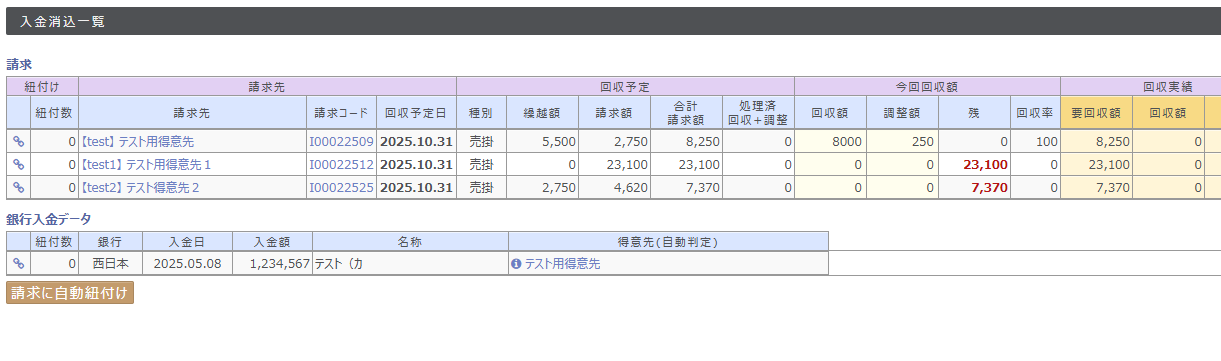The width and height of the screenshot is (1221, 361).
Task: Click 回収予定日 column header
Action: click(416, 113)
